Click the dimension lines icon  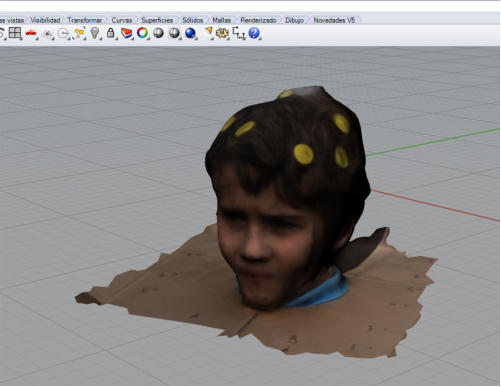(238, 33)
